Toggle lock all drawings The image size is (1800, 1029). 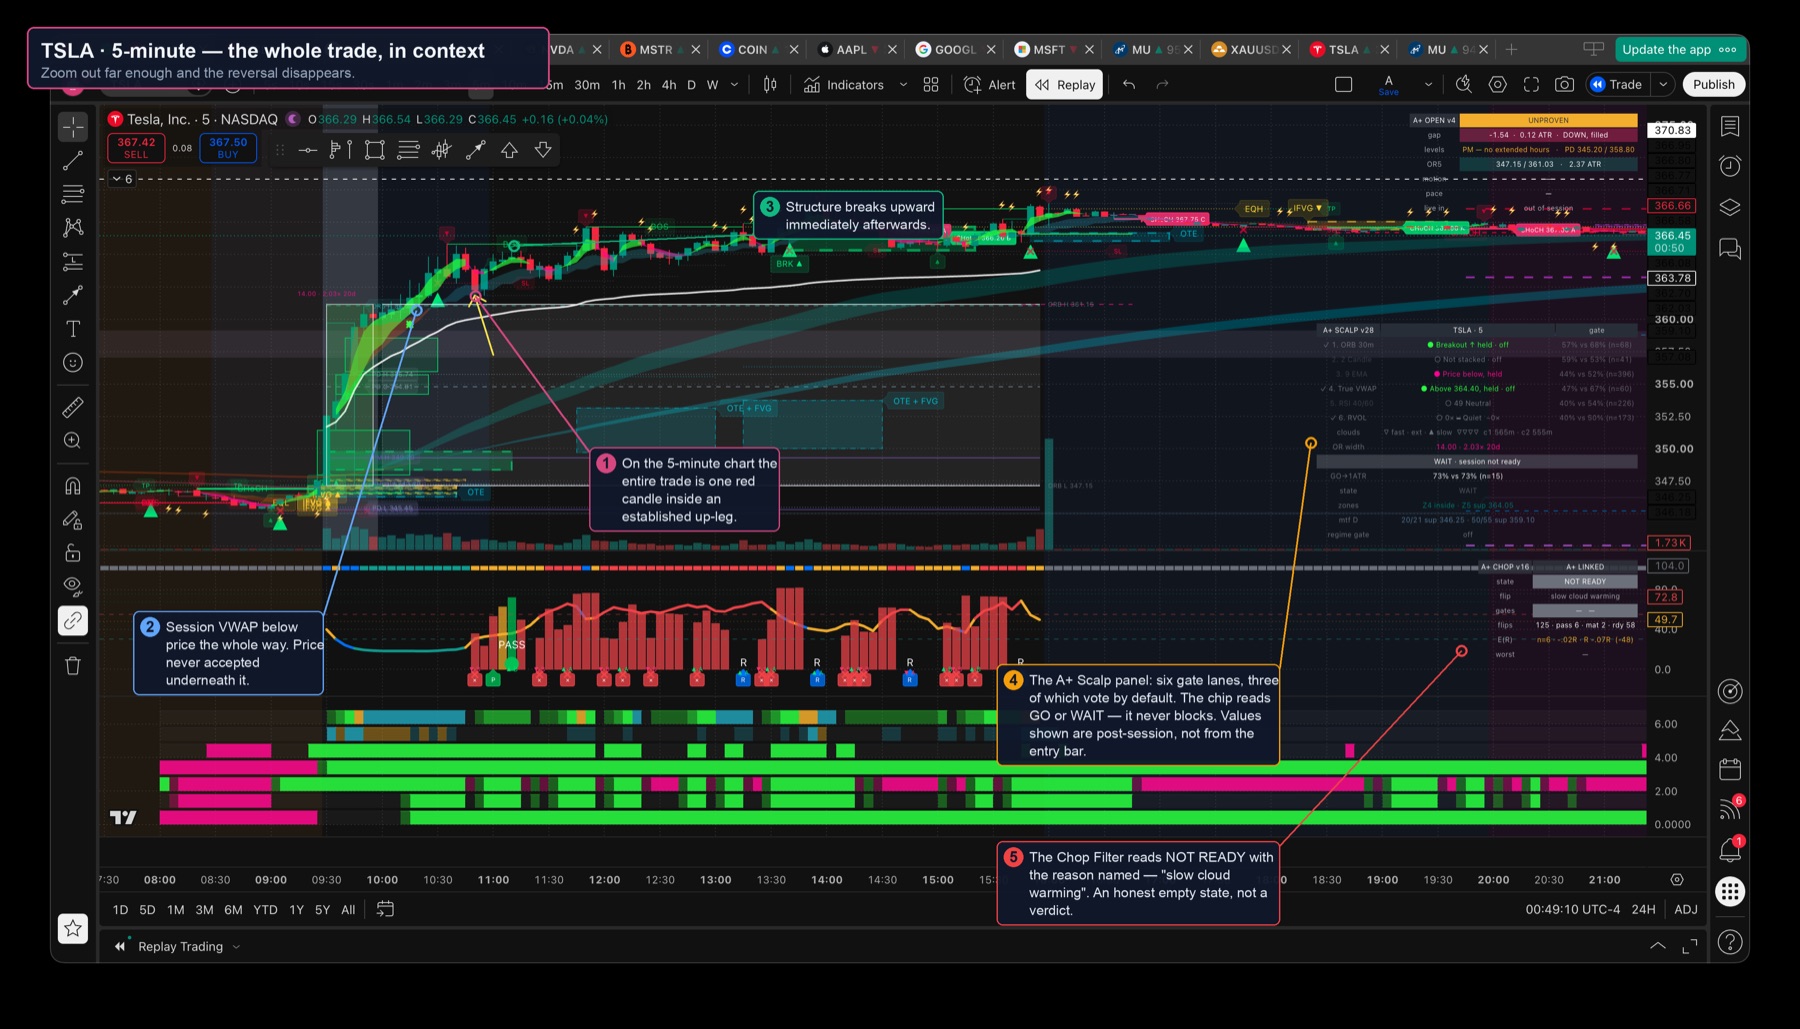pos(73,553)
